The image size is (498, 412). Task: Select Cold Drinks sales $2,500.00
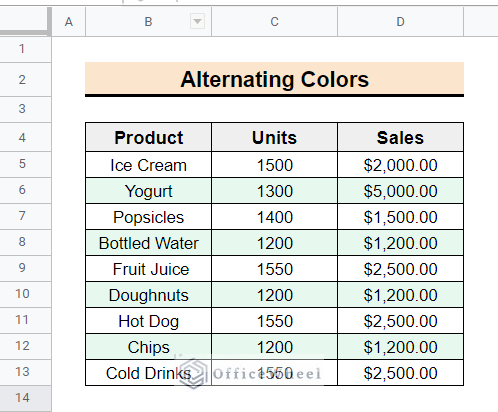click(x=400, y=373)
